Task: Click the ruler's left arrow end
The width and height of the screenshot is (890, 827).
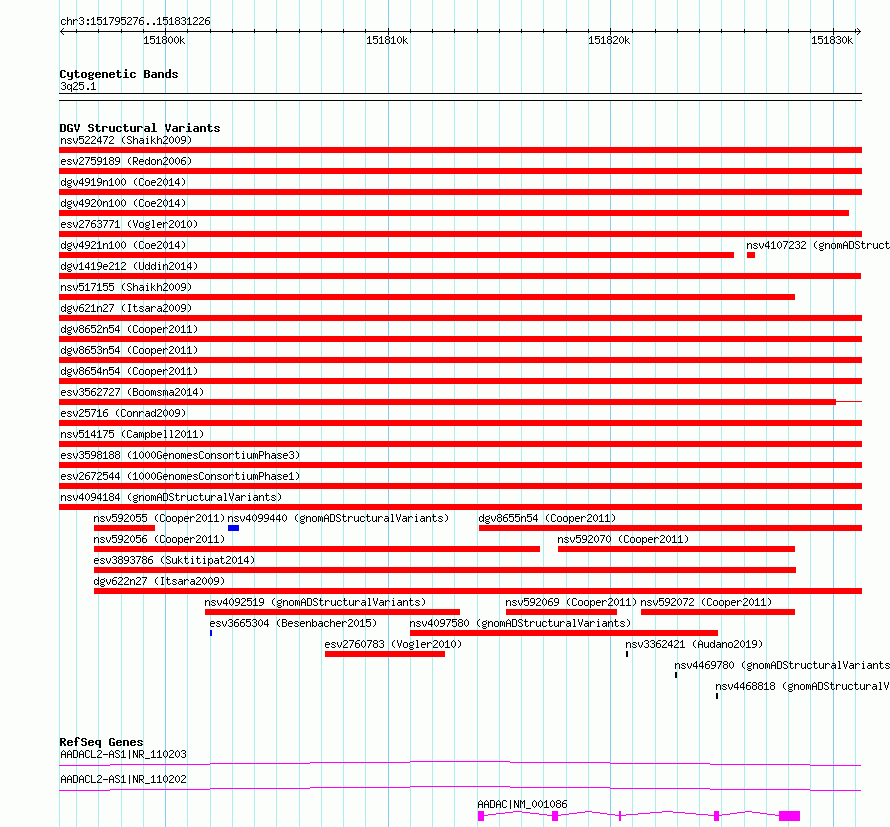Action: (62, 31)
